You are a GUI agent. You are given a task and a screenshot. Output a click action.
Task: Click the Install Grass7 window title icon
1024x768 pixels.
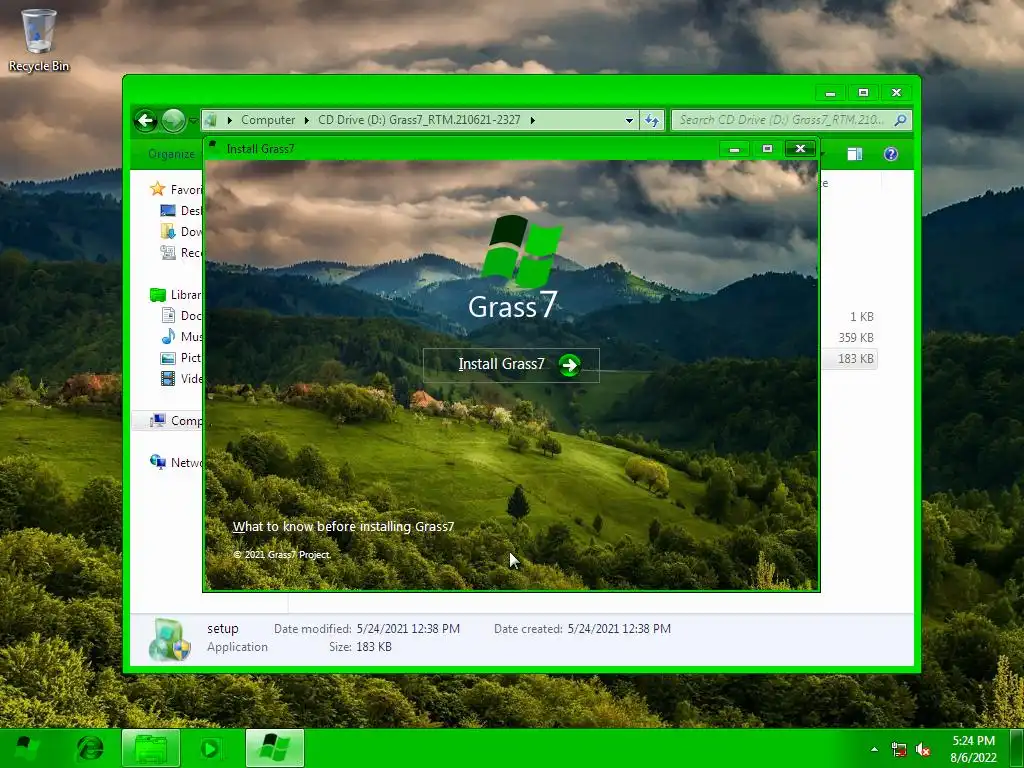(213, 146)
